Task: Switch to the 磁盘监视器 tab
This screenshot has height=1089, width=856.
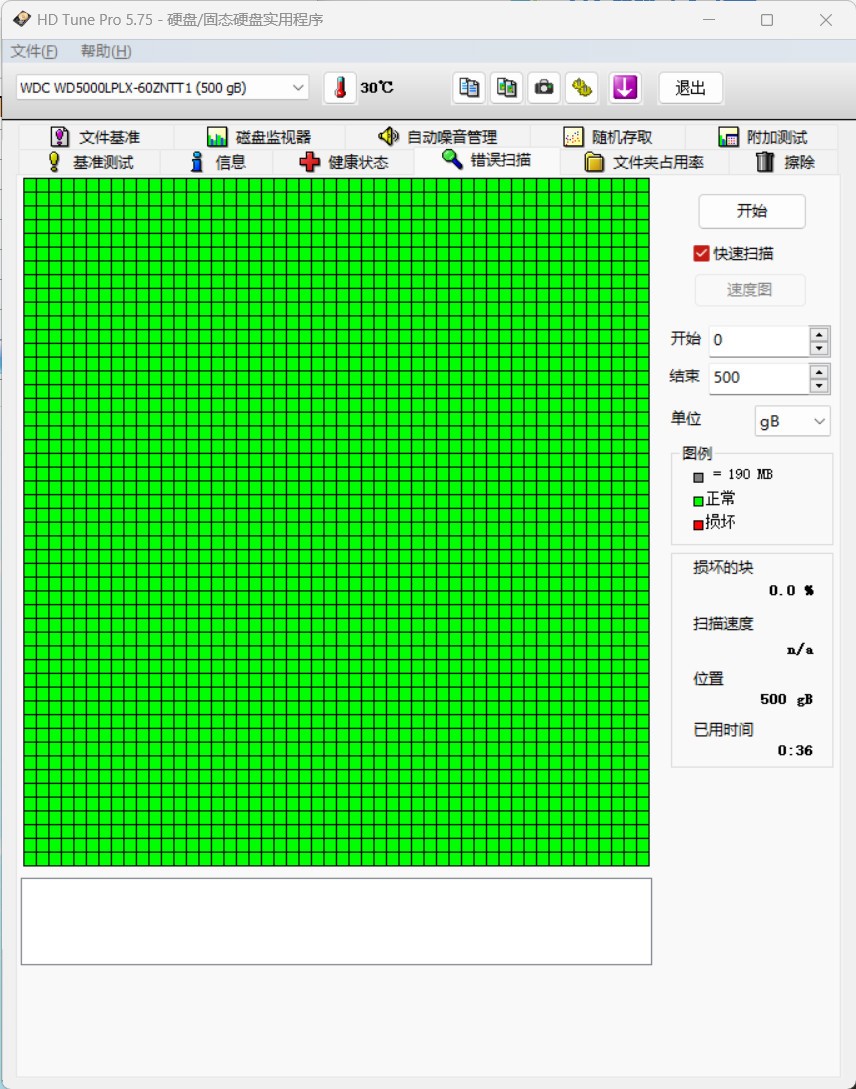Action: [260, 137]
